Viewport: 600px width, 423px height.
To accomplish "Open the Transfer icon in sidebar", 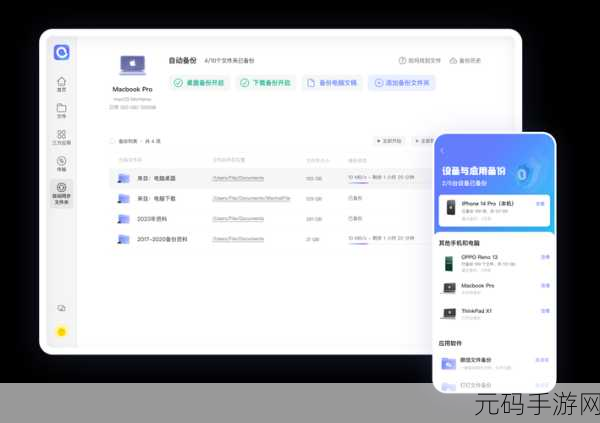I will [61, 163].
